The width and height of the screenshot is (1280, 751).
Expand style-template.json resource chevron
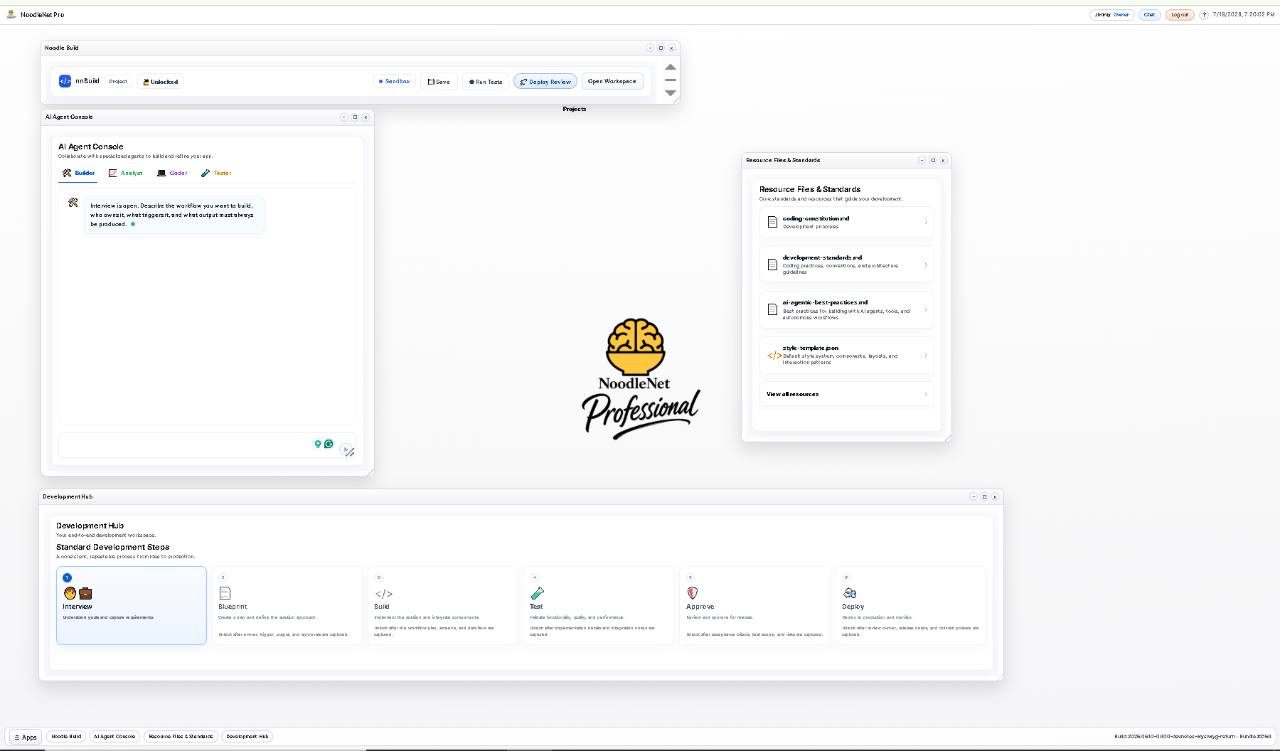925,355
